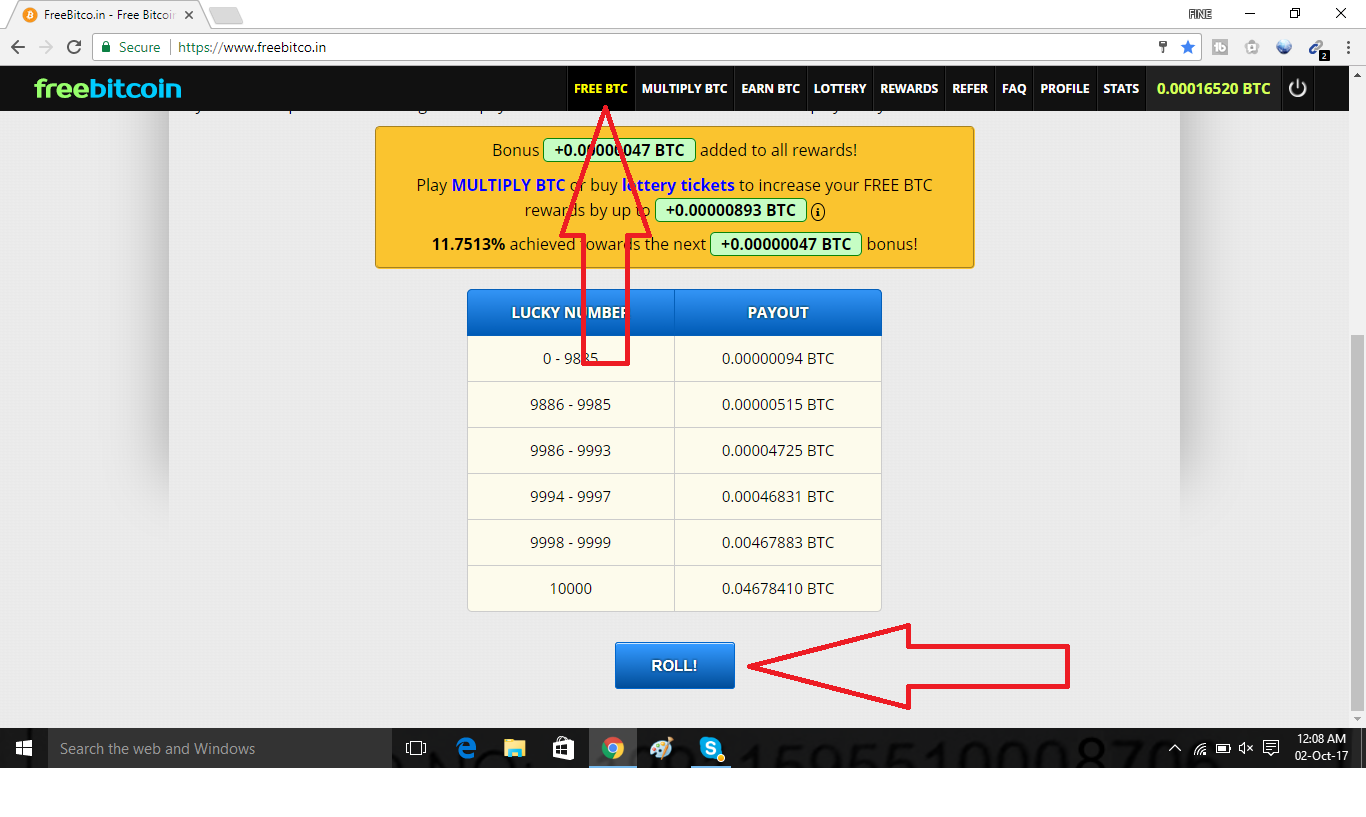Open the MULTIPLY BTC menu item
Image resolution: width=1366 pixels, height=817 pixels.
[684, 88]
